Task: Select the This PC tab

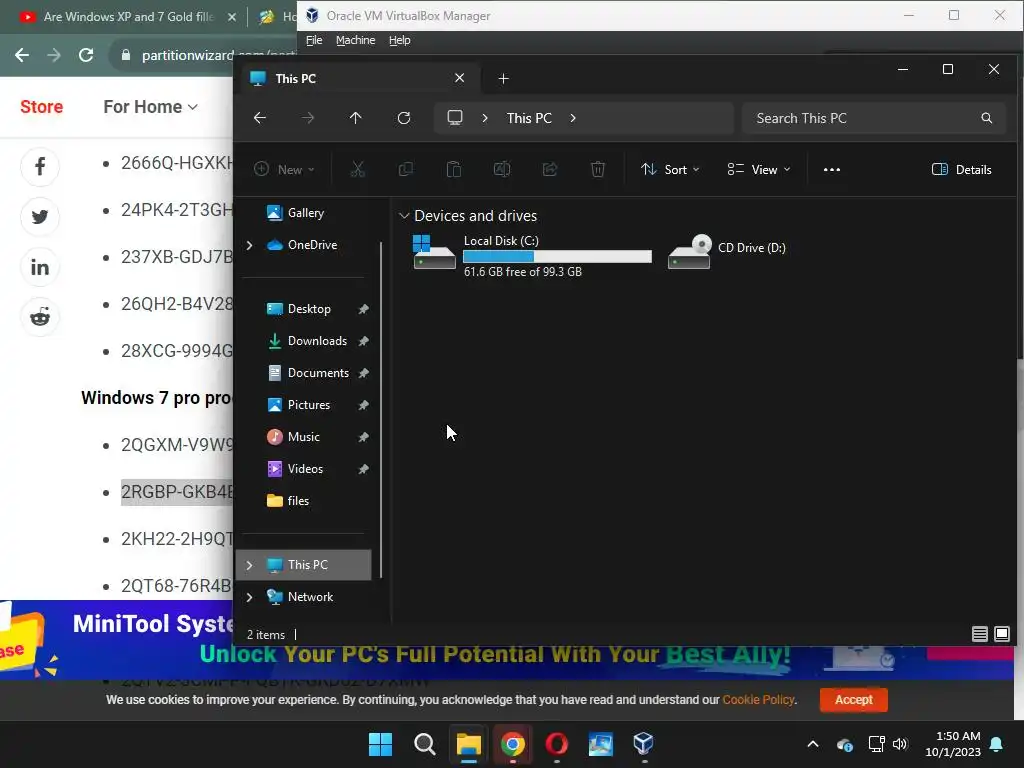Action: pyautogui.click(x=358, y=78)
